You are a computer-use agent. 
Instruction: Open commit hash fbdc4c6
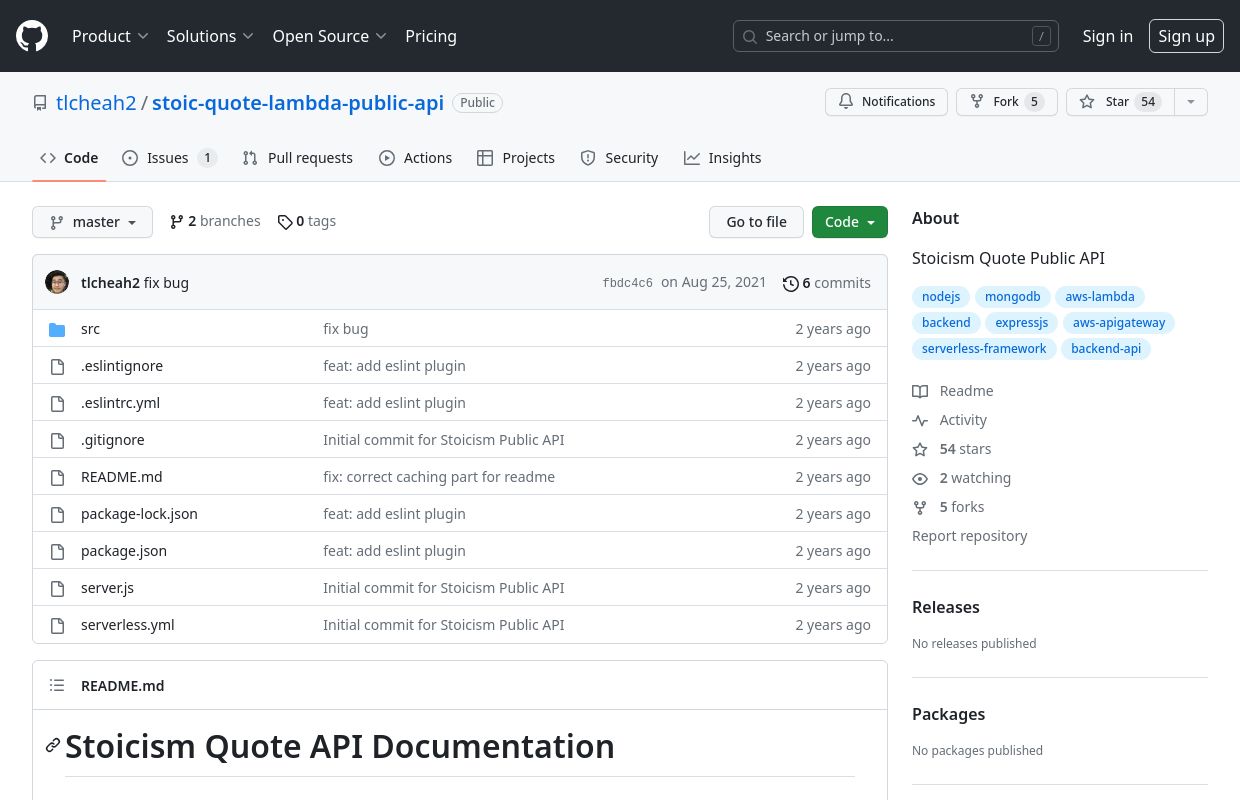(627, 283)
